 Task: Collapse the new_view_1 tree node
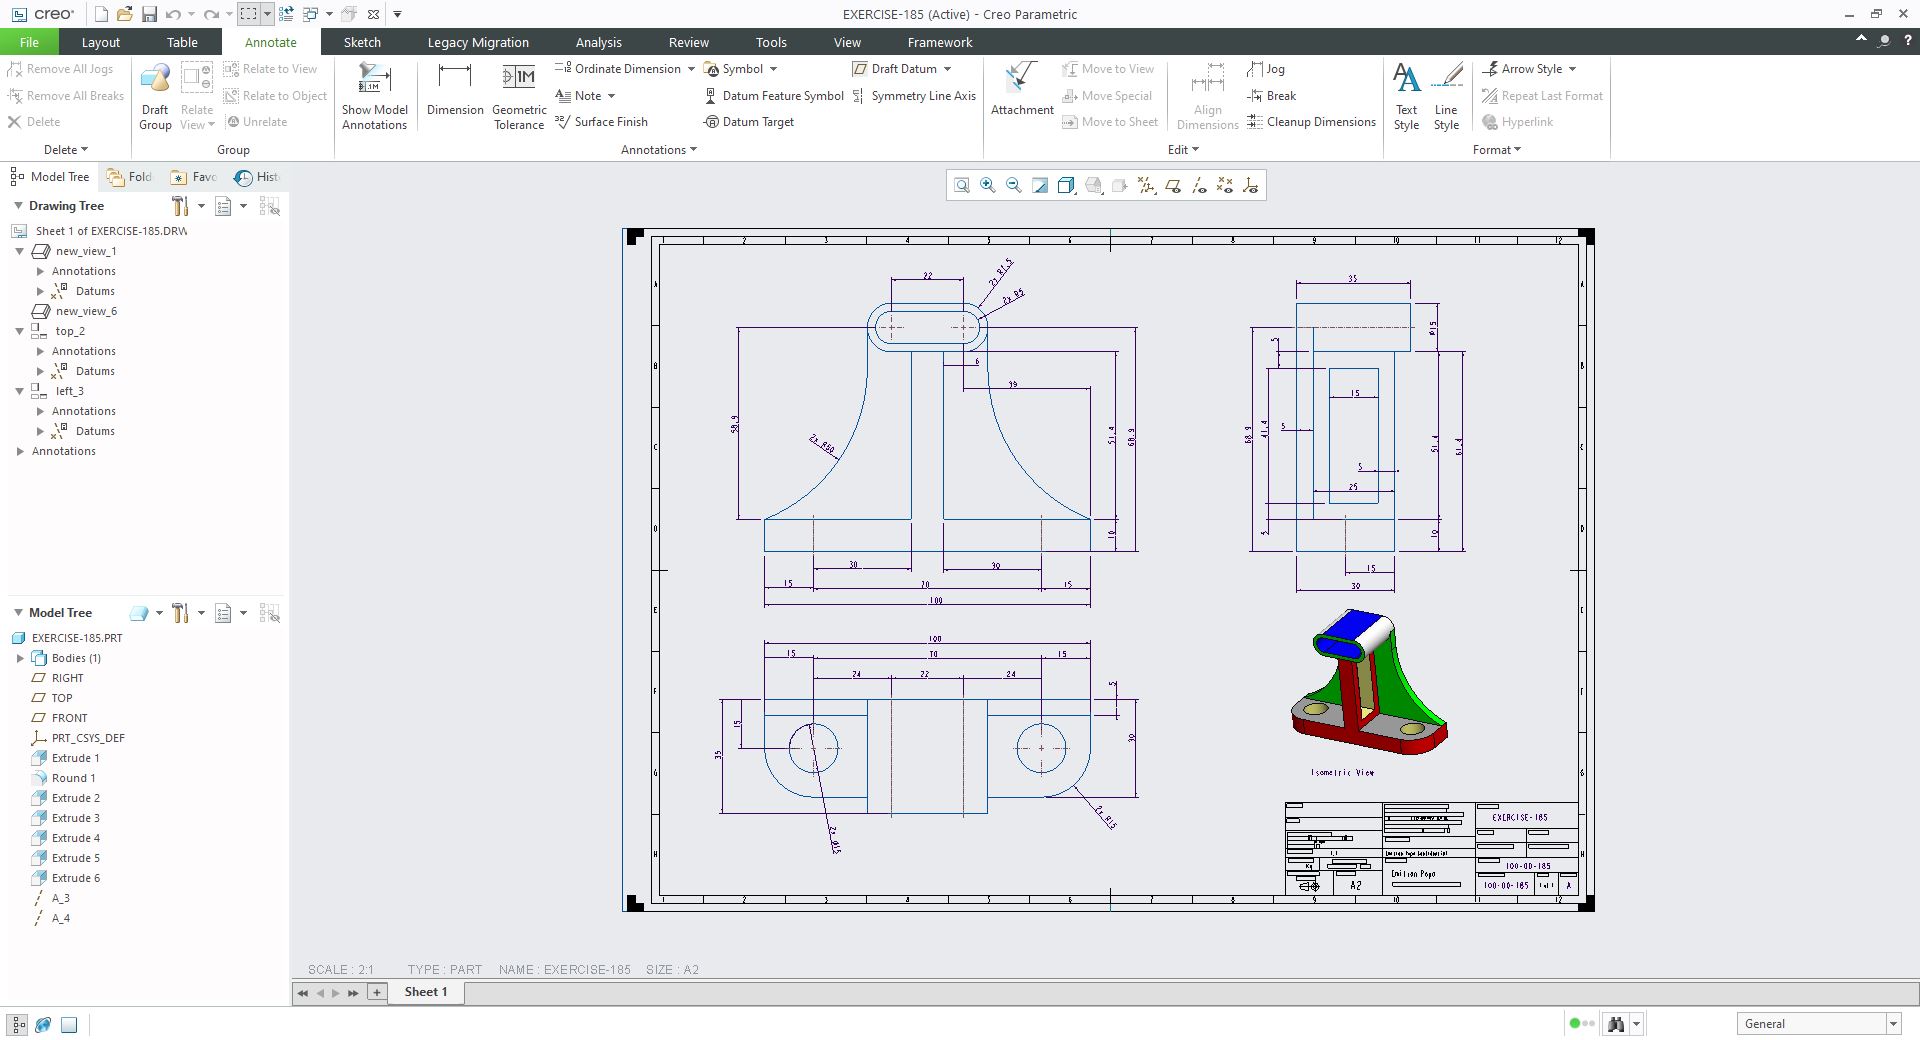pos(19,251)
